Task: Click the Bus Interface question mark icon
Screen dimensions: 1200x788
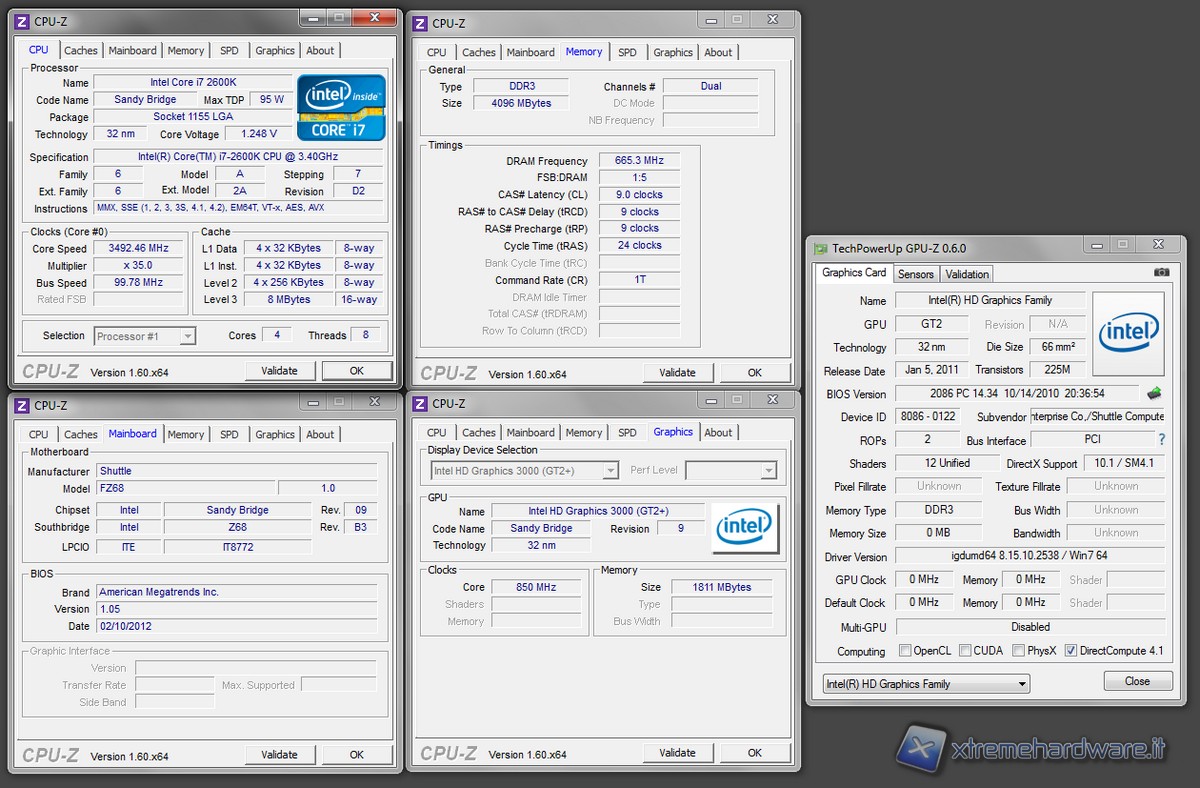Action: point(1161,440)
